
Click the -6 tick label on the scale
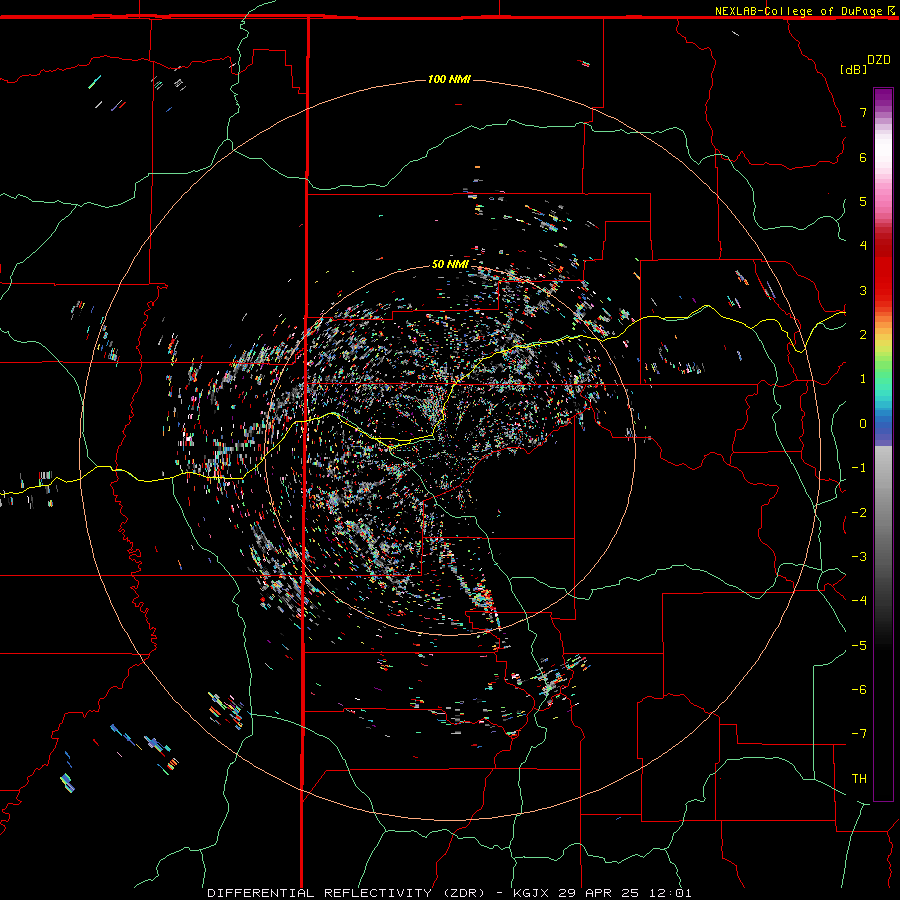(859, 690)
